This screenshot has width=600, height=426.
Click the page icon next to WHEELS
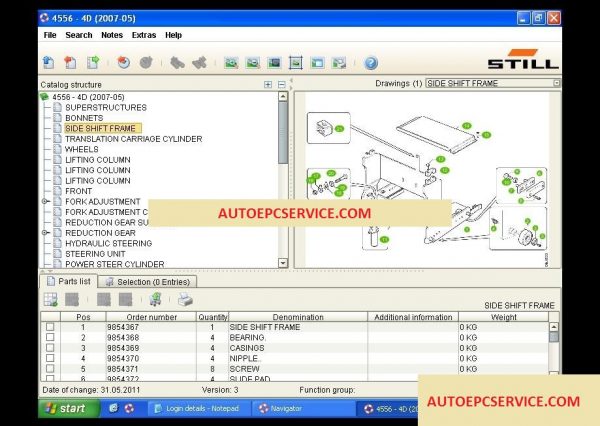(x=57, y=149)
